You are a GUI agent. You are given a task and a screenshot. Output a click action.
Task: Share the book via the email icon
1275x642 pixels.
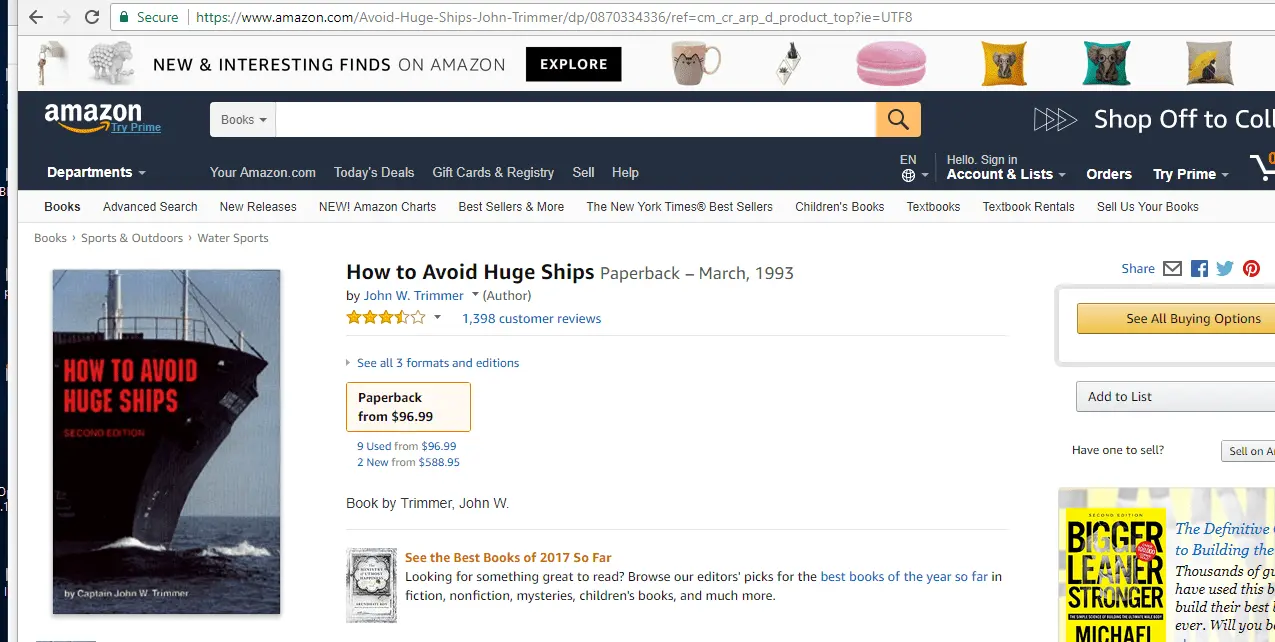point(1173,268)
